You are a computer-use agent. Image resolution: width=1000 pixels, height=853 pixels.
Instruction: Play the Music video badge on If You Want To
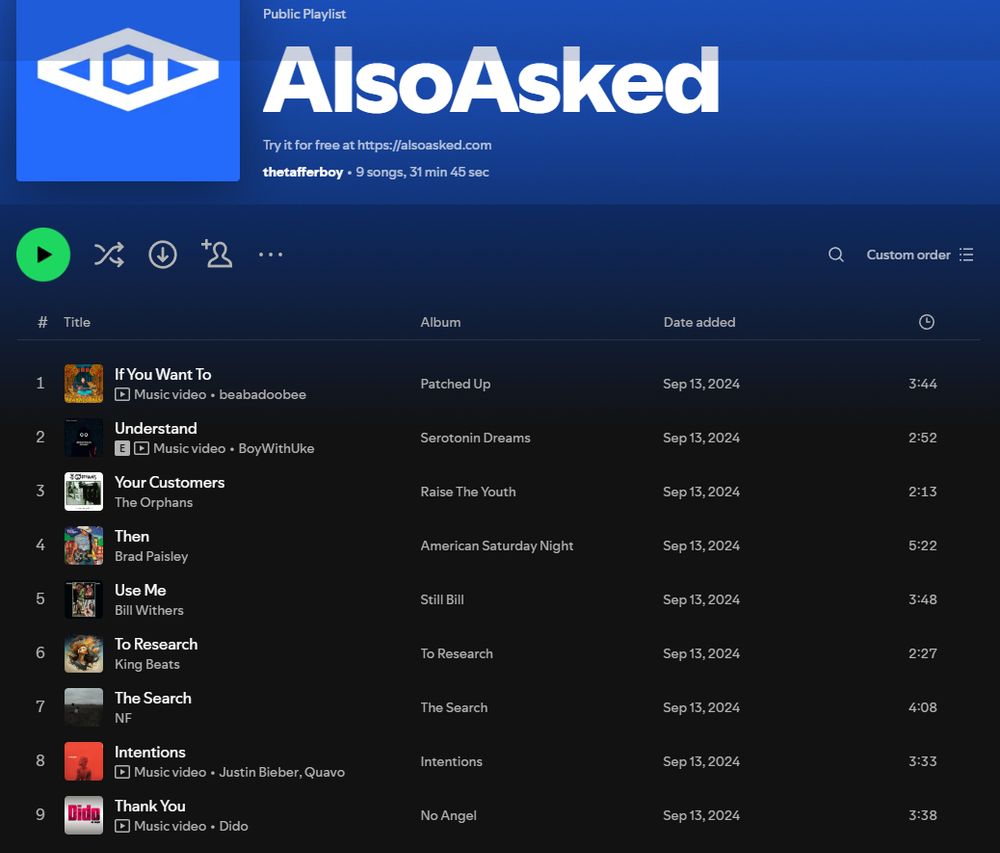[122, 395]
